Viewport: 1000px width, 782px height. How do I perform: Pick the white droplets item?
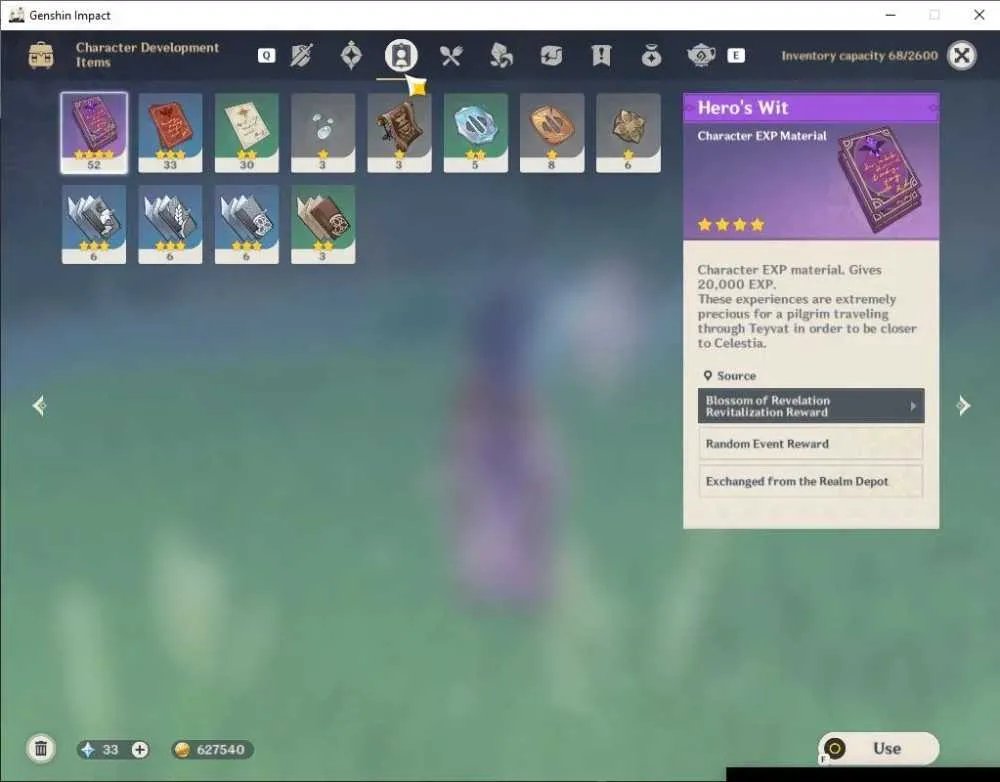coord(323,133)
